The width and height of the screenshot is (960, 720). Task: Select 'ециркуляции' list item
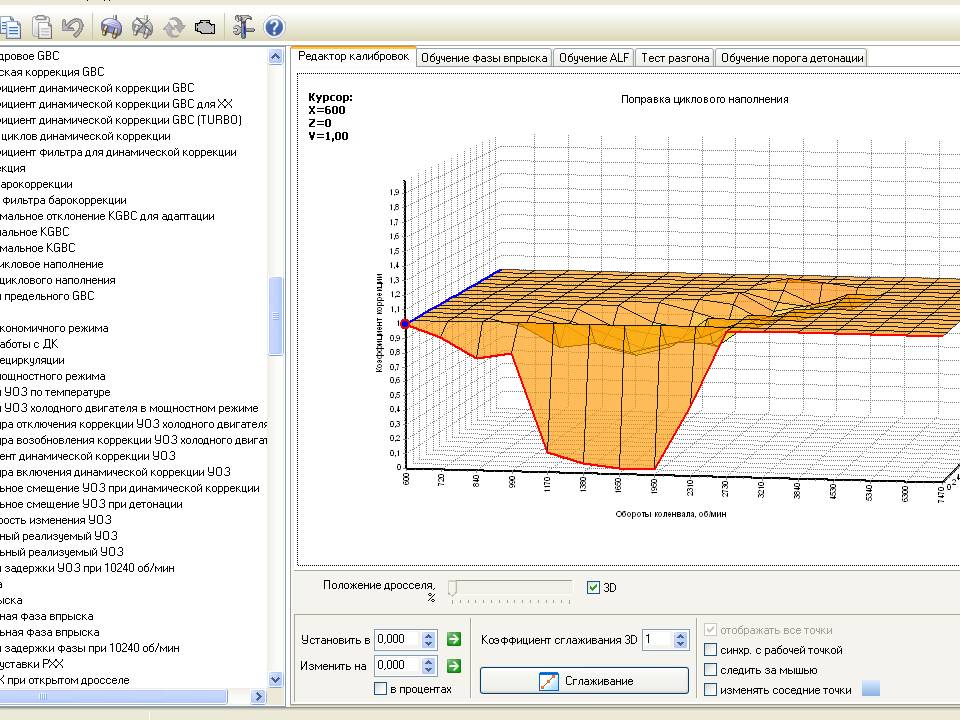point(32,361)
